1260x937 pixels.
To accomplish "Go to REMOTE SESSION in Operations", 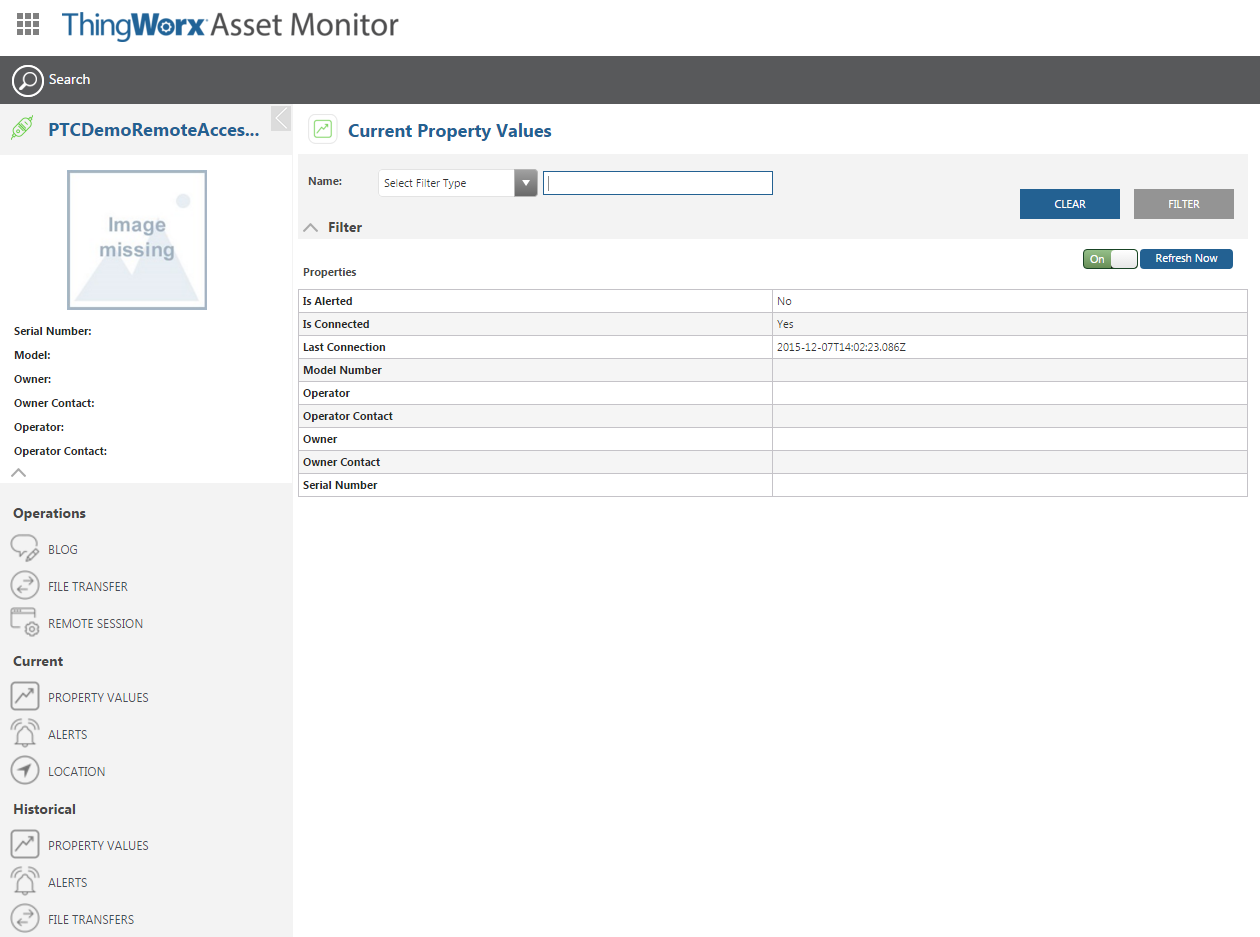I will (x=96, y=623).
